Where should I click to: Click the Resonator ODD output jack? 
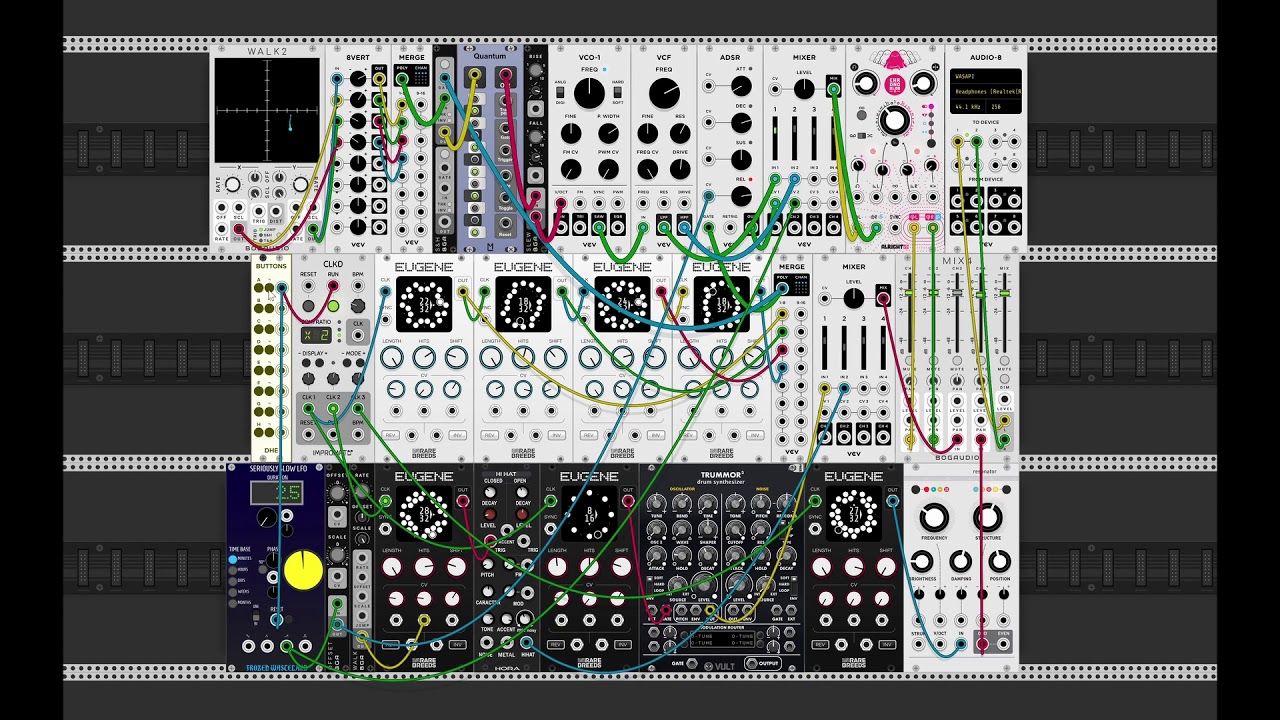(x=982, y=645)
